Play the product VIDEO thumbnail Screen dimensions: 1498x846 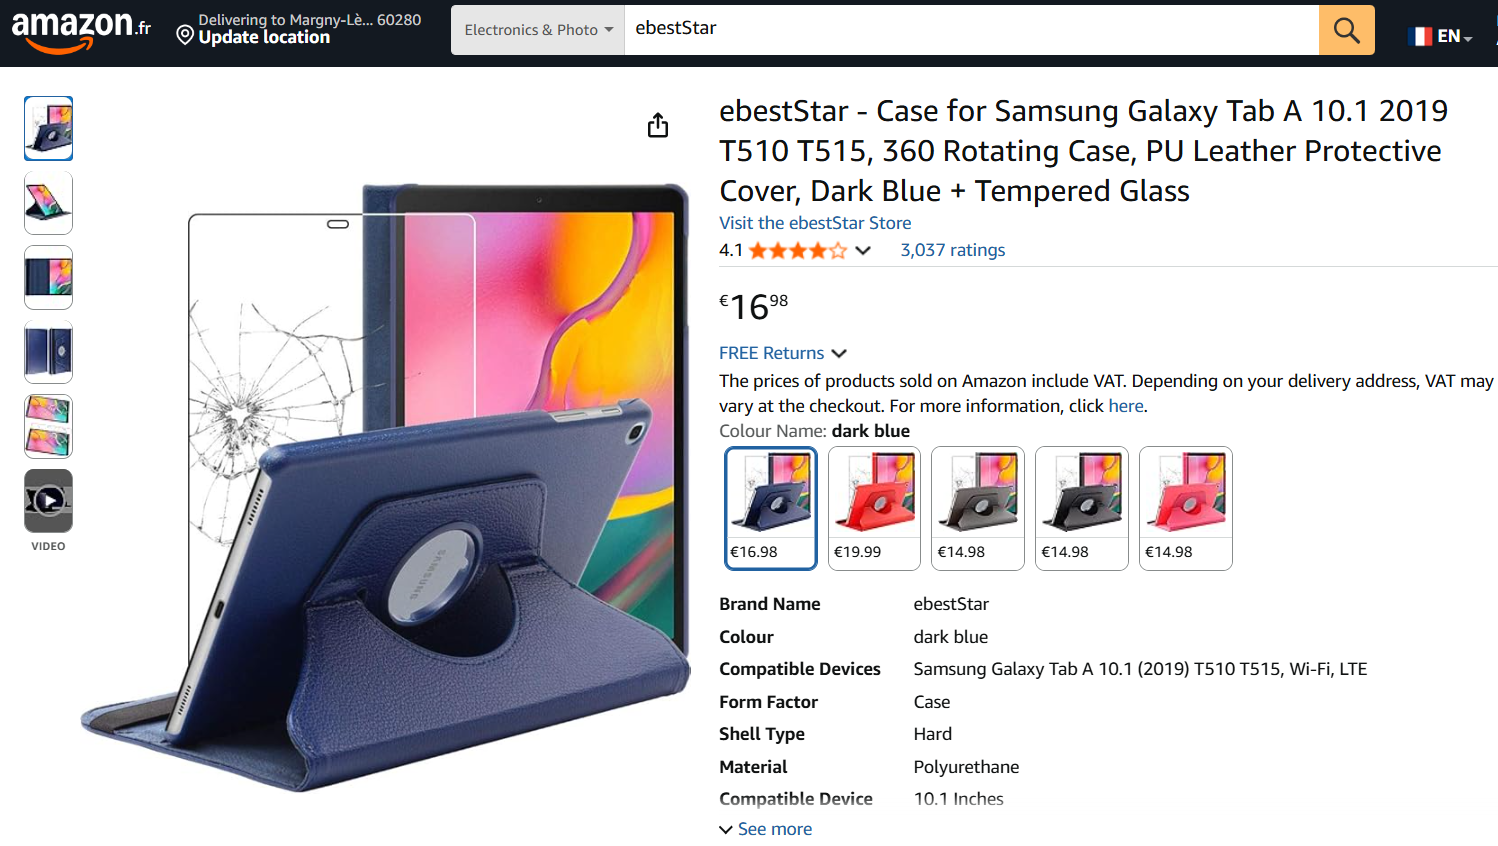click(47, 501)
